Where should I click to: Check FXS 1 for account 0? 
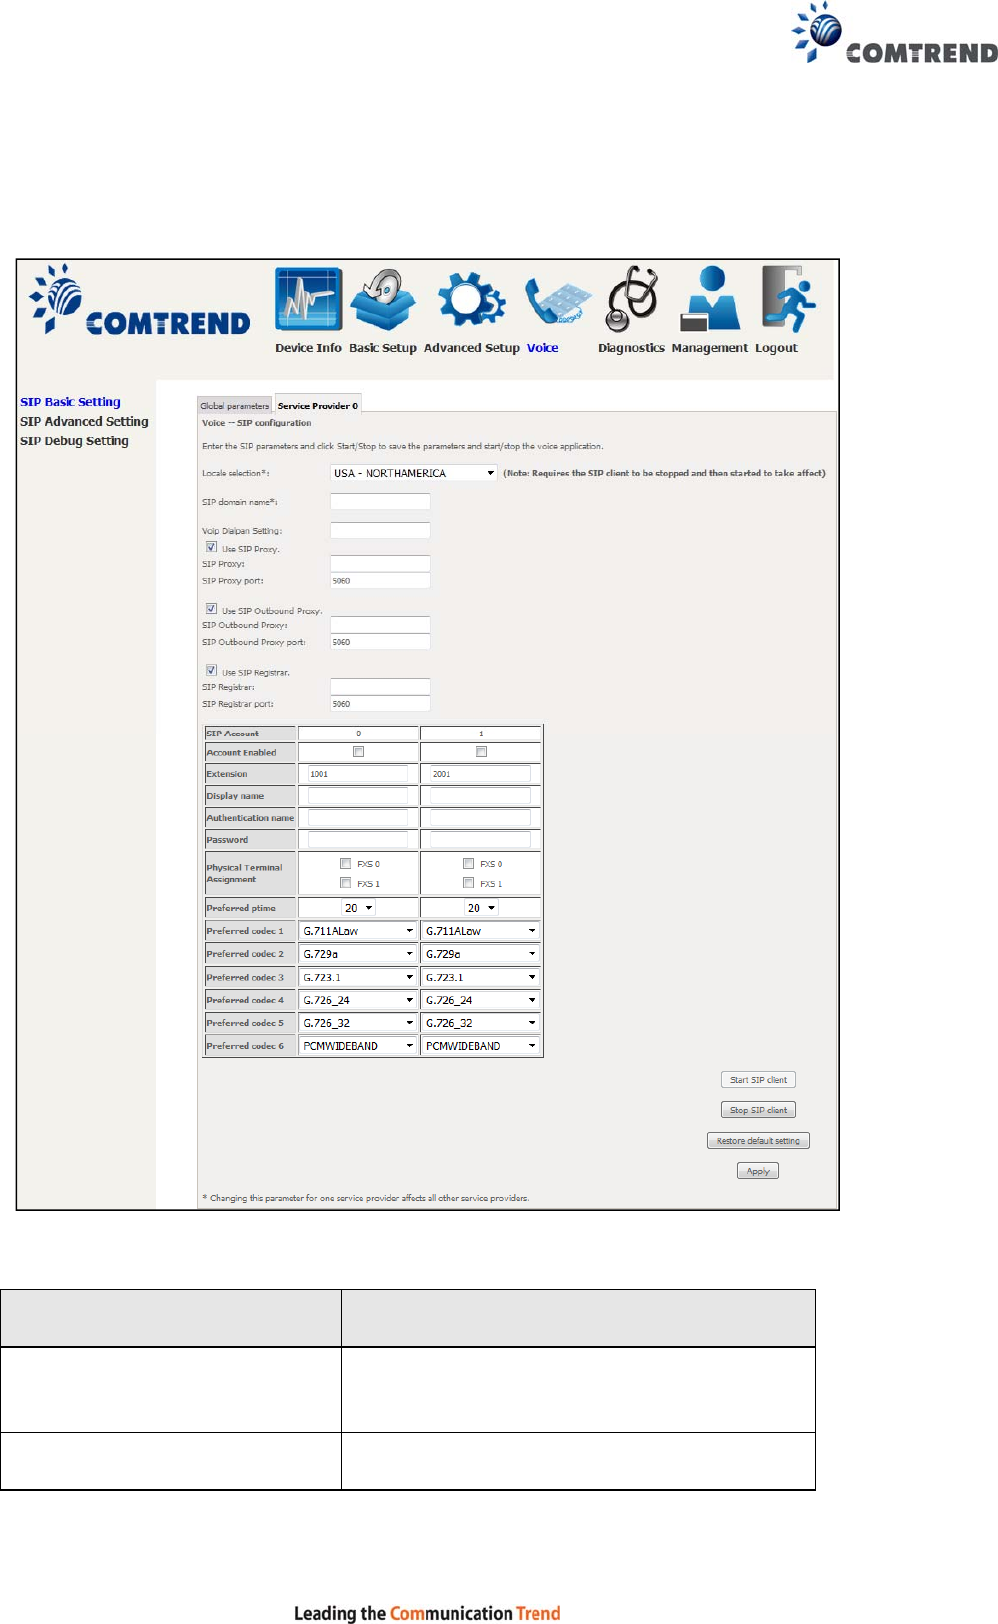[345, 883]
